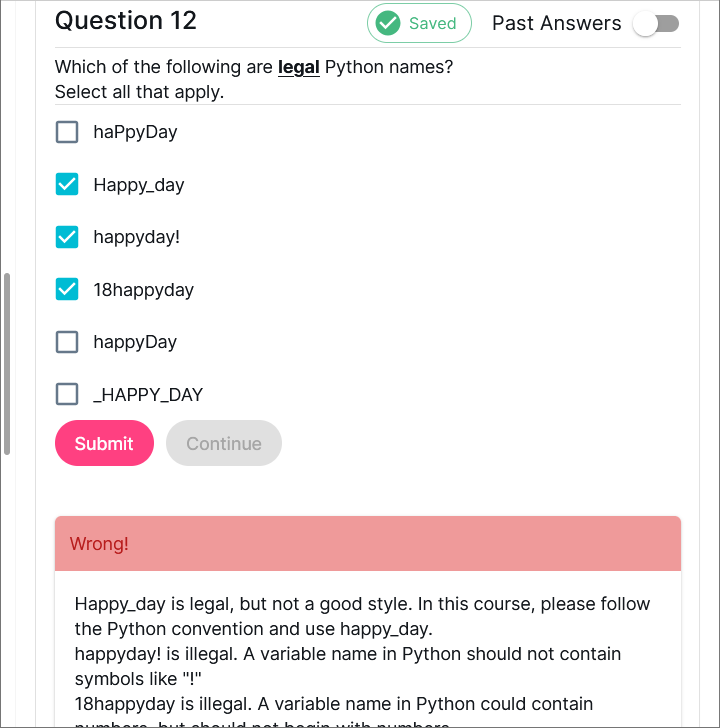This screenshot has width=720, height=728.
Task: Toggle the Past Answers switch
Action: tap(657, 24)
